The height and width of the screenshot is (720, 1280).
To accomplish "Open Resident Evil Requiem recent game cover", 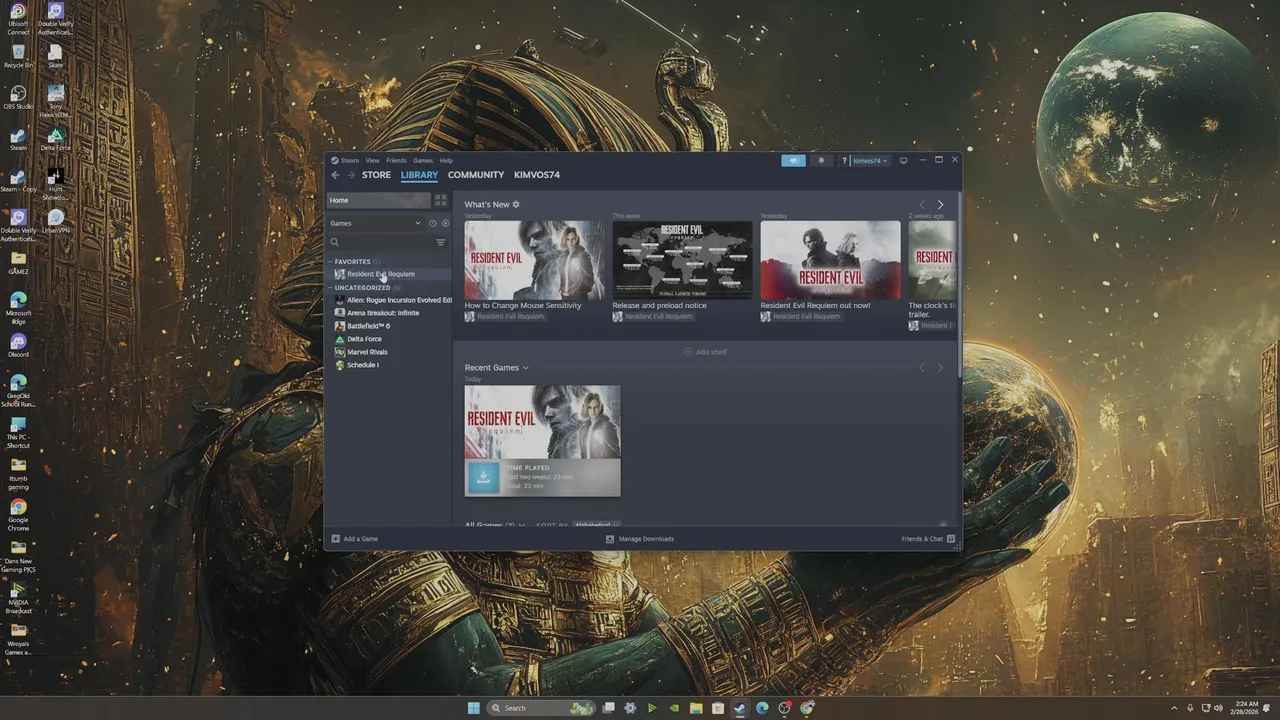I will click(x=542, y=421).
